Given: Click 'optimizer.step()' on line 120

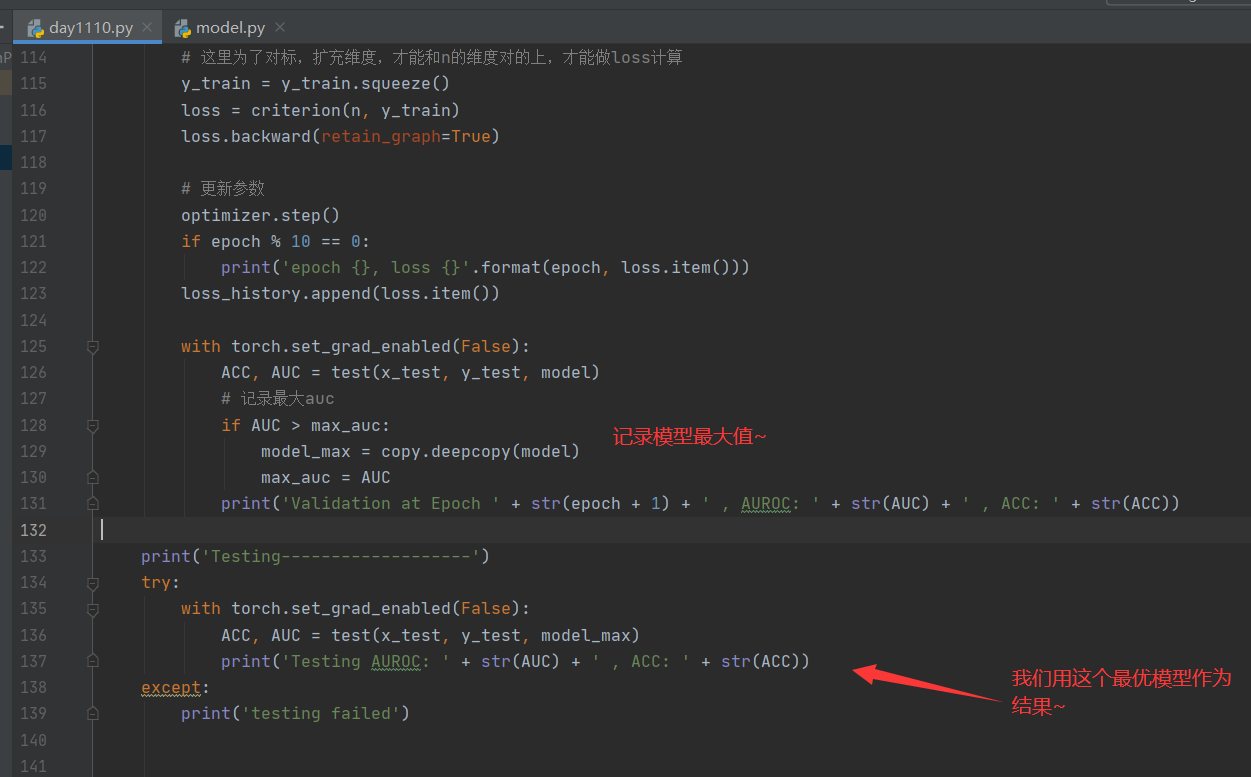Looking at the screenshot, I should [261, 215].
